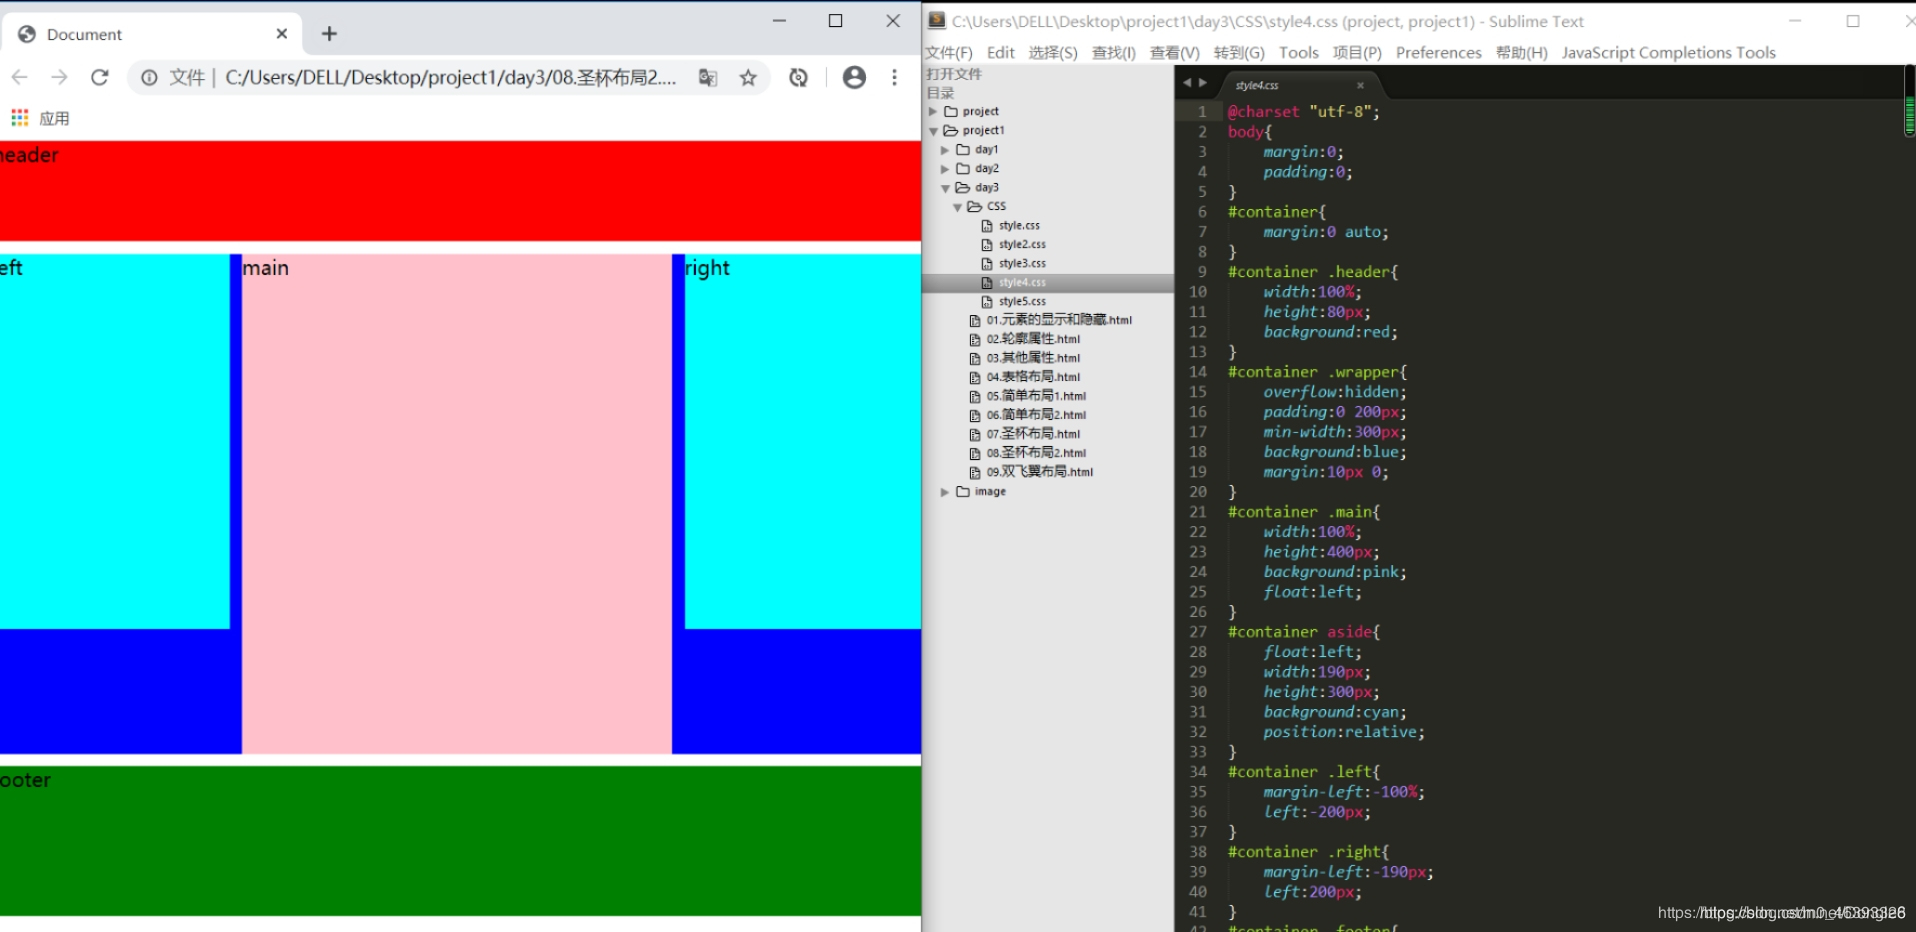1916x932 pixels.
Task: Close the style4.css editor tab
Action: tap(1360, 85)
